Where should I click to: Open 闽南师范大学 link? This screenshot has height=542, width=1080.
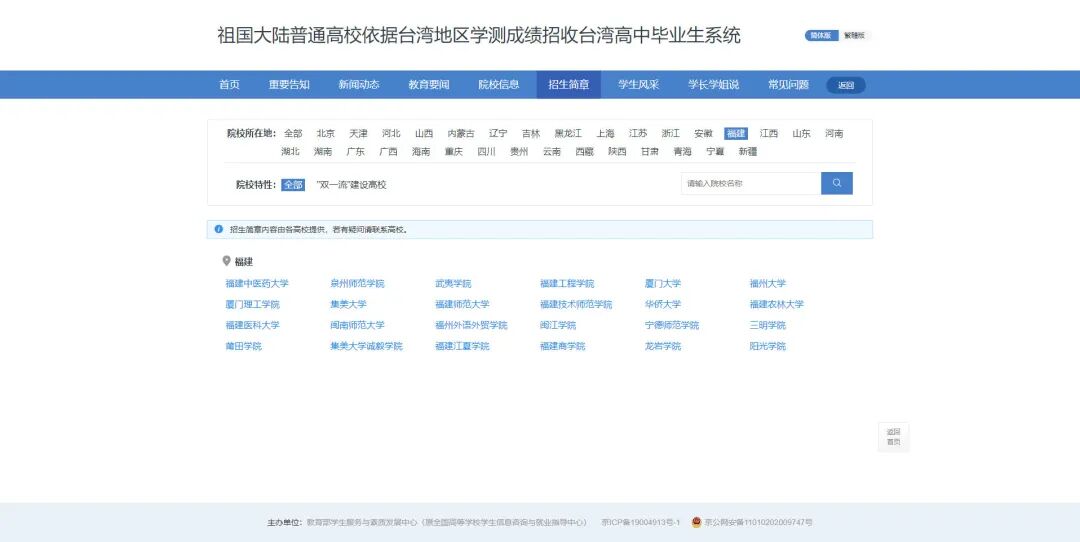pyautogui.click(x=357, y=325)
